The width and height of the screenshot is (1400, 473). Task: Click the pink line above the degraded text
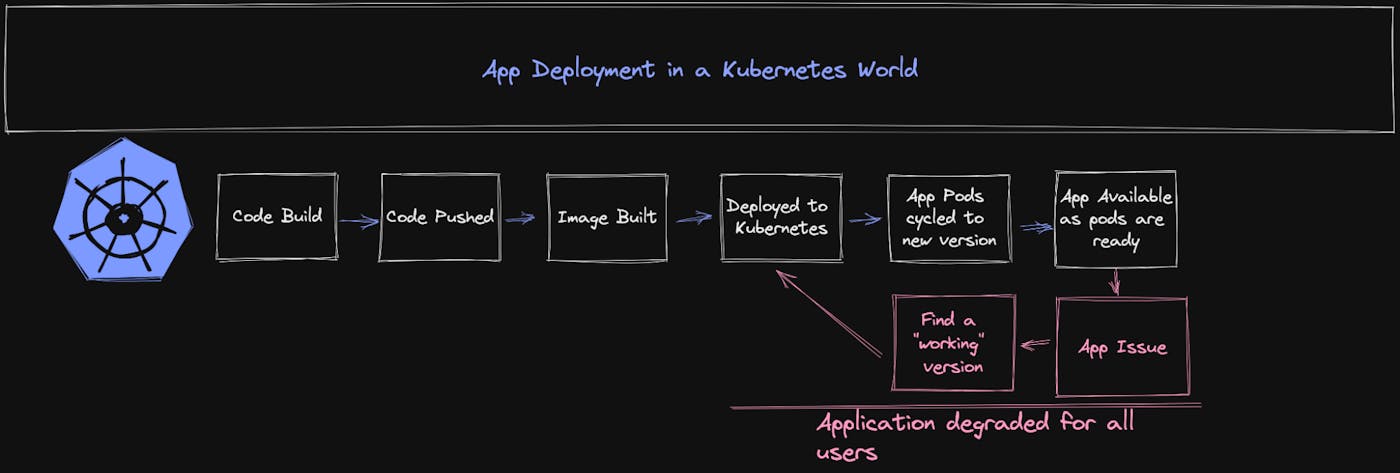(x=965, y=406)
